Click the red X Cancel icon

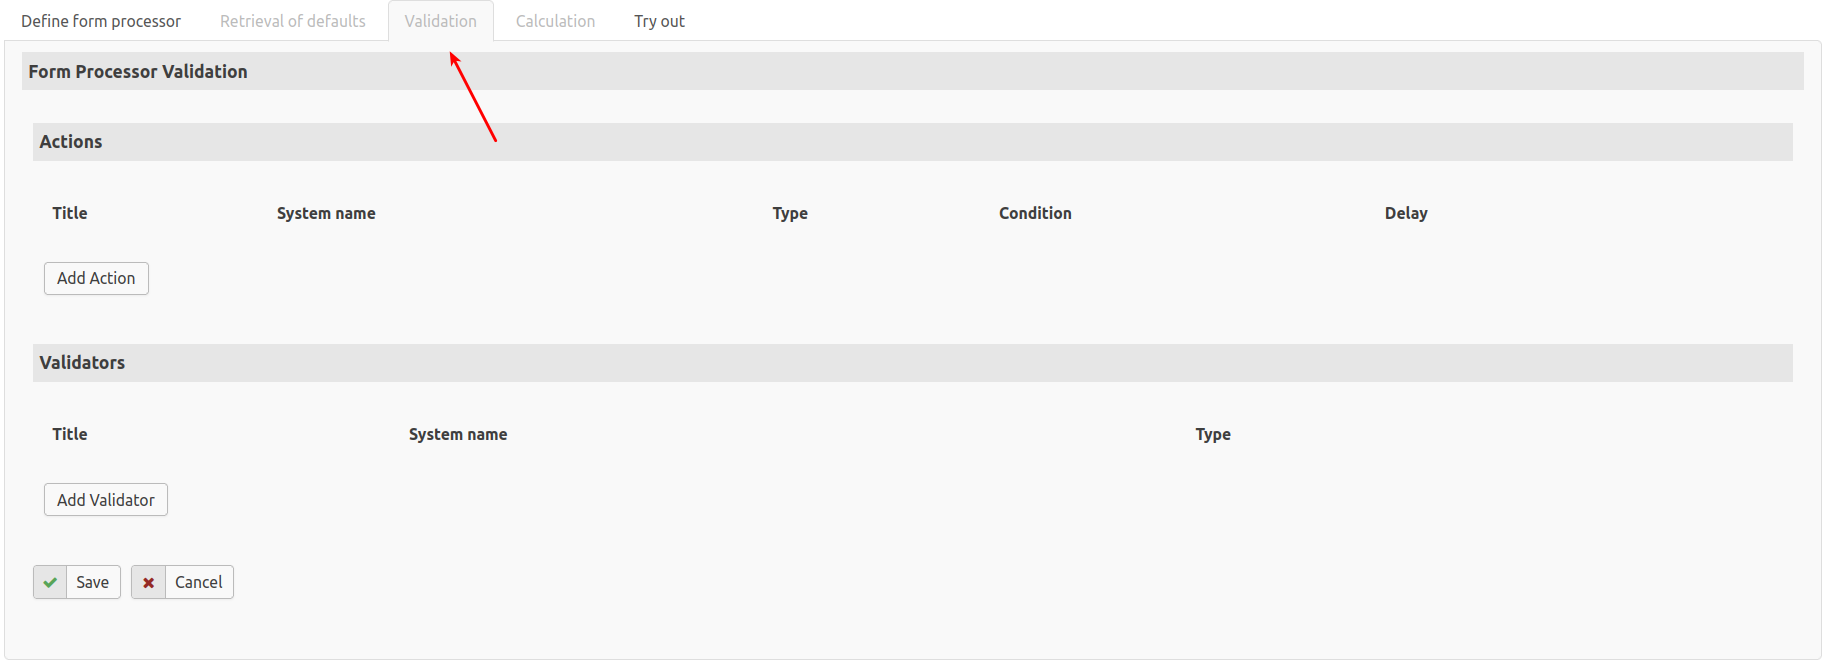coord(148,582)
